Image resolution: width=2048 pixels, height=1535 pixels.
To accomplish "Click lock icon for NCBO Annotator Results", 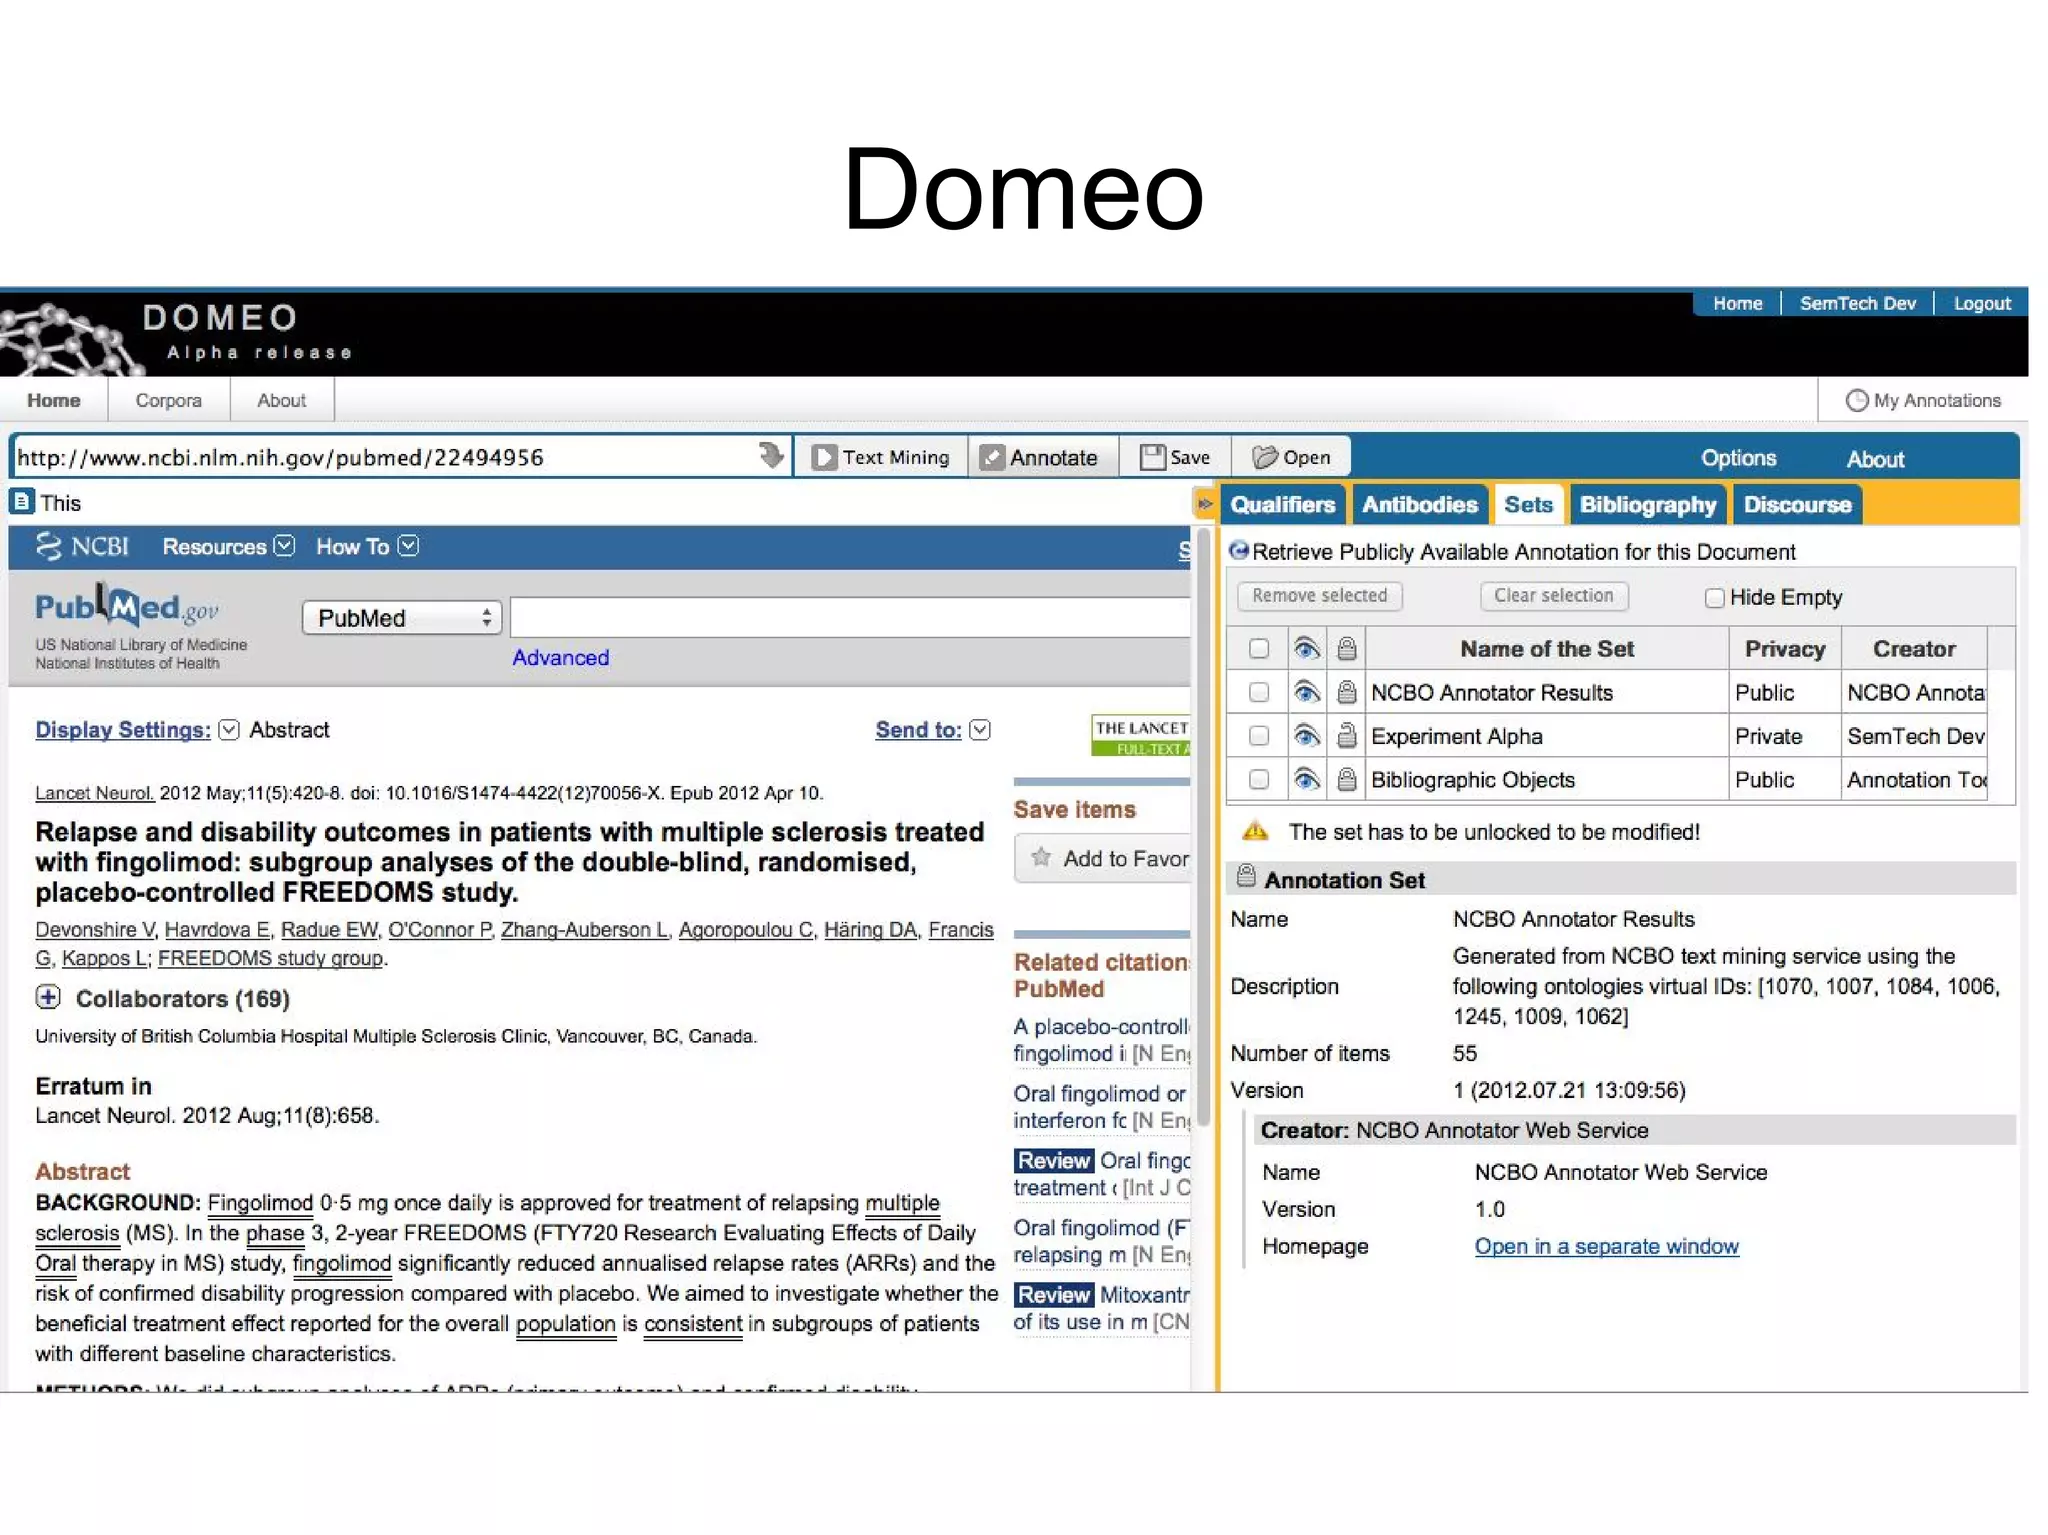I will pyautogui.click(x=1347, y=692).
